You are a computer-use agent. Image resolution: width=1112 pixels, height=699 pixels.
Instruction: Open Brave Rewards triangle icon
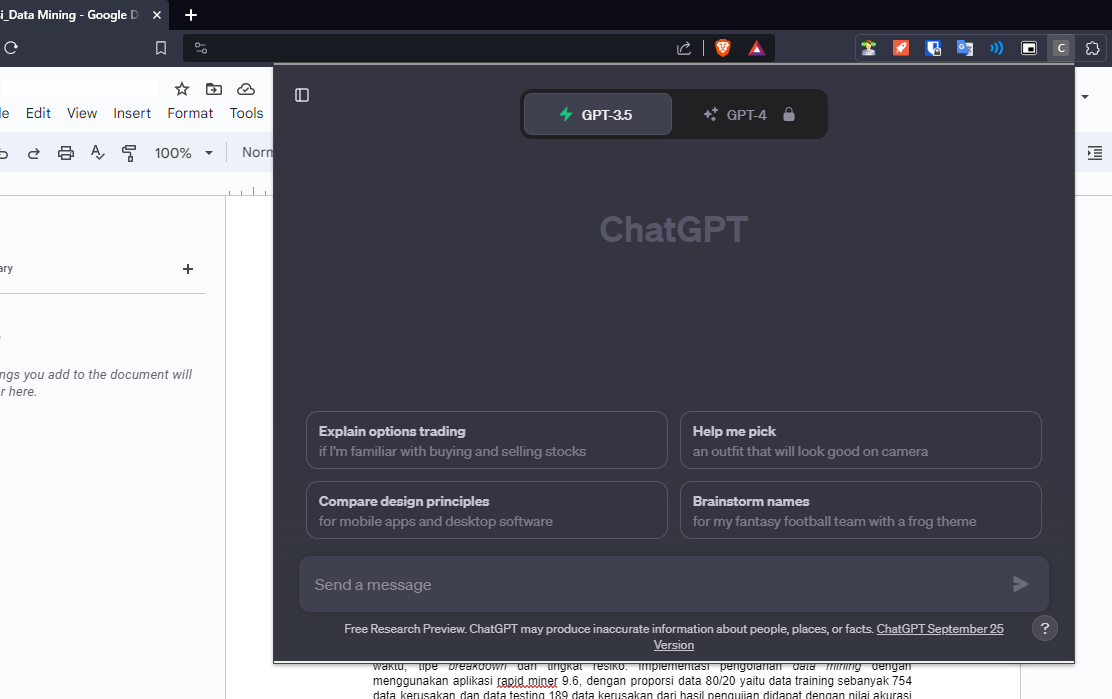(x=757, y=48)
